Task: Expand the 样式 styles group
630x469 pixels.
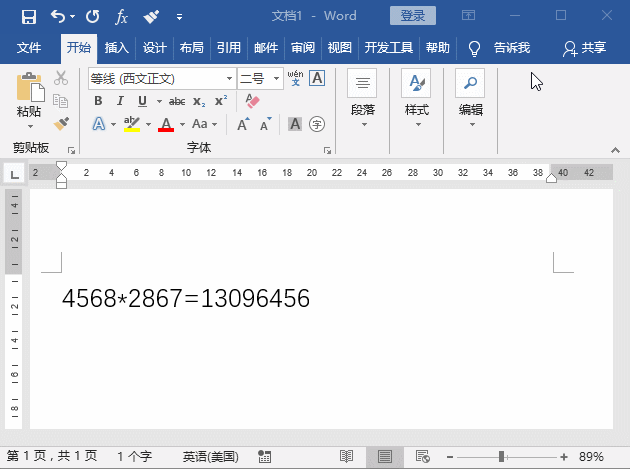Action: coord(417,98)
